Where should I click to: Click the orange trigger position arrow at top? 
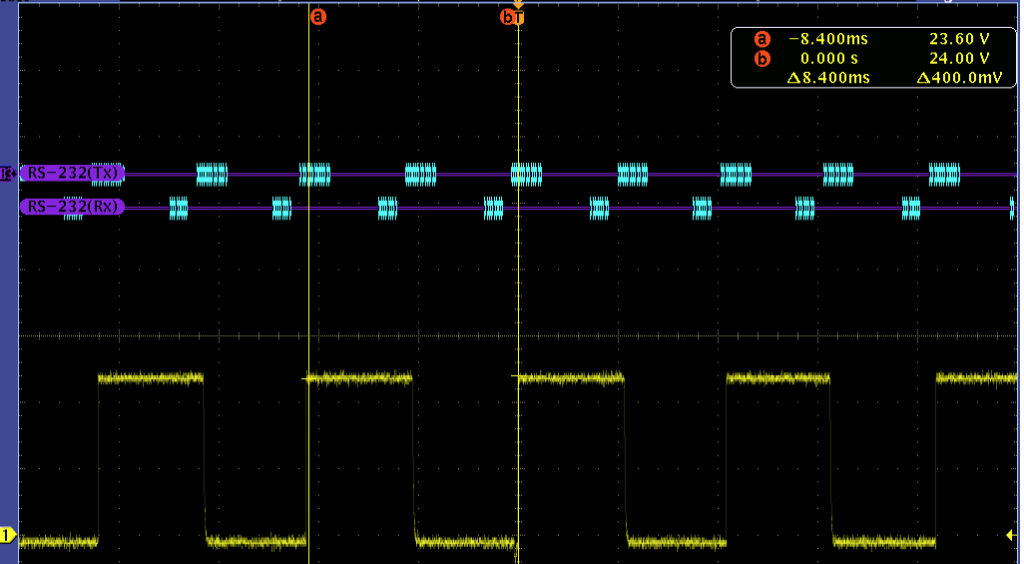pos(518,5)
